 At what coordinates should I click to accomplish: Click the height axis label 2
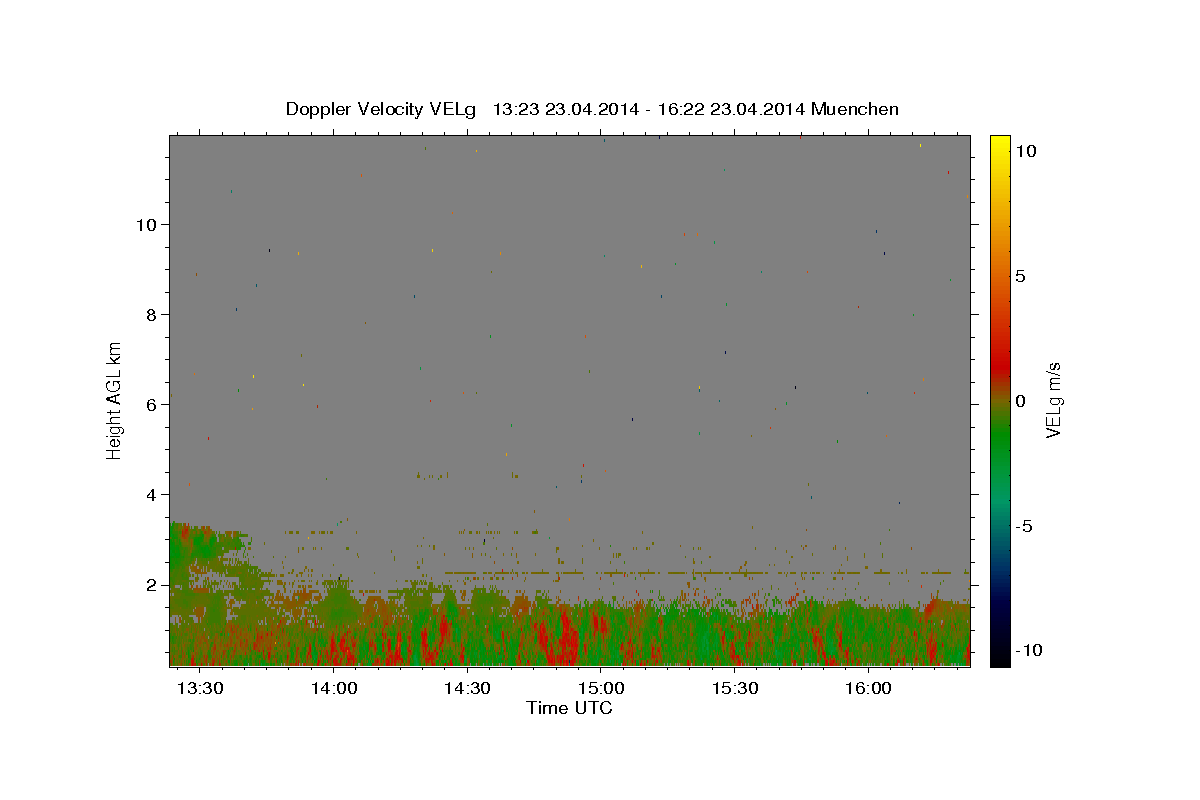coord(152,585)
